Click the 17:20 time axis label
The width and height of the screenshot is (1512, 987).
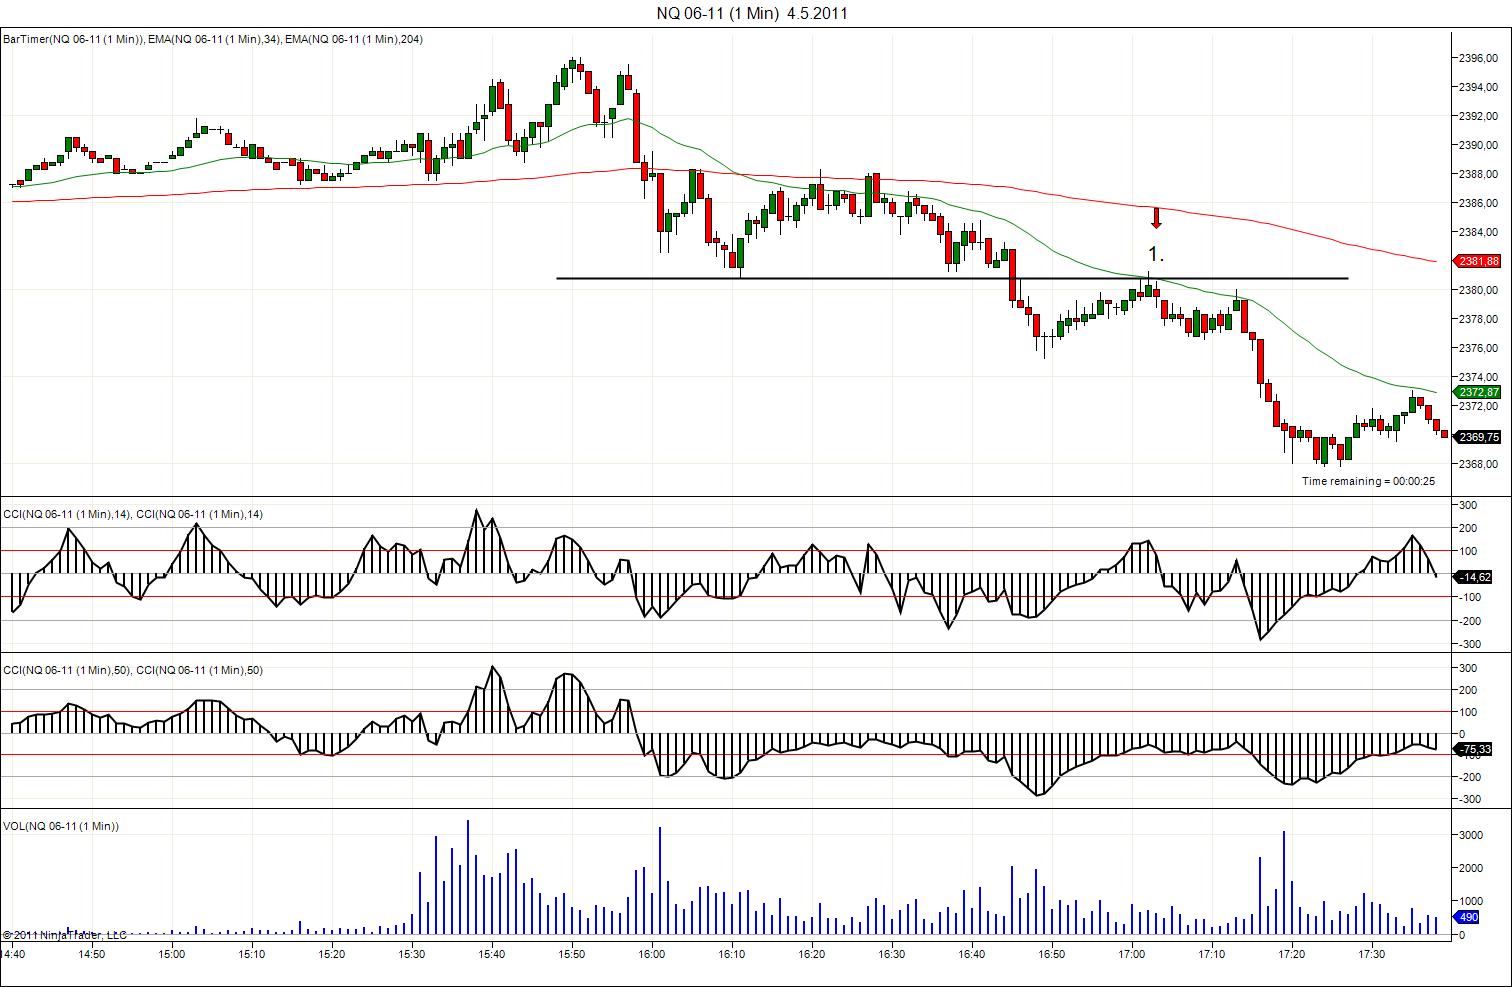[1291, 954]
